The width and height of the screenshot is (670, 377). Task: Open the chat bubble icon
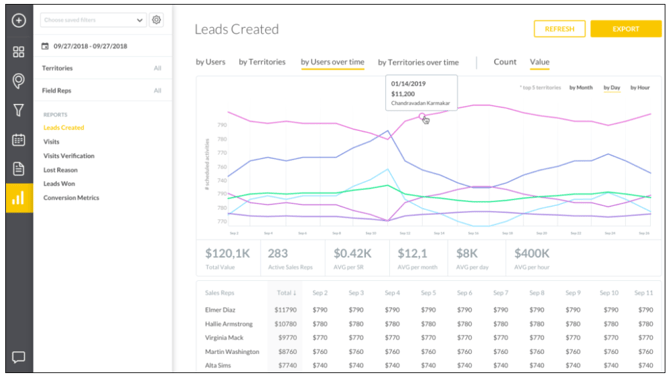tap(18, 357)
